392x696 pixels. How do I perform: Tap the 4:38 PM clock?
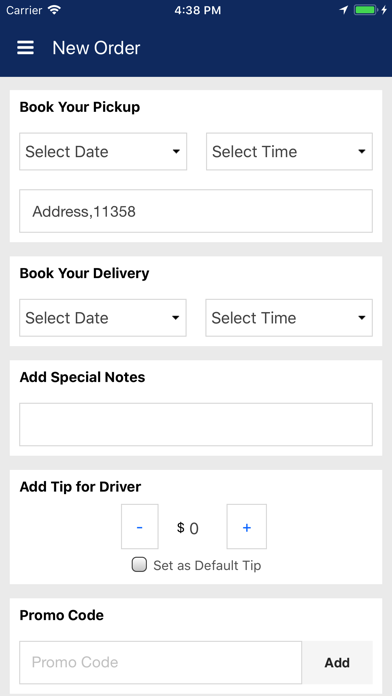tap(197, 10)
